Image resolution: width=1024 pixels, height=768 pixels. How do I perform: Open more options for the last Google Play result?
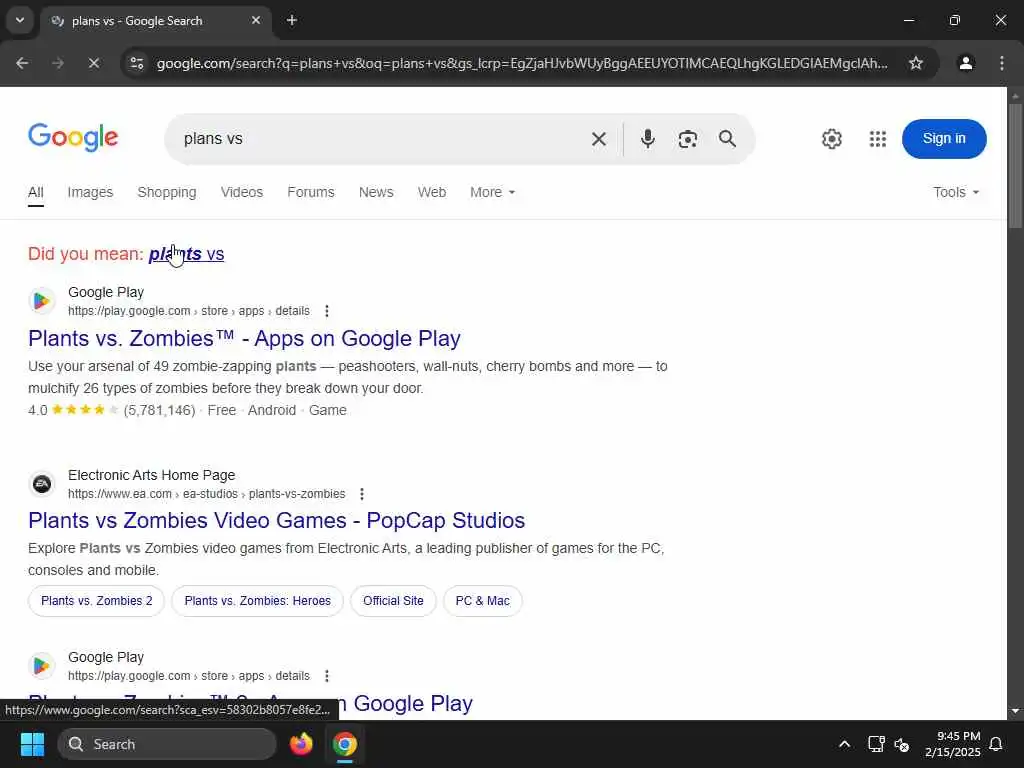click(327, 676)
